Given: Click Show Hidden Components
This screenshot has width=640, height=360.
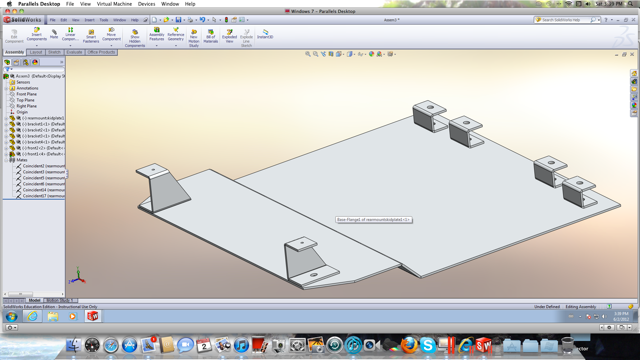Looking at the screenshot, I should tap(135, 38).
